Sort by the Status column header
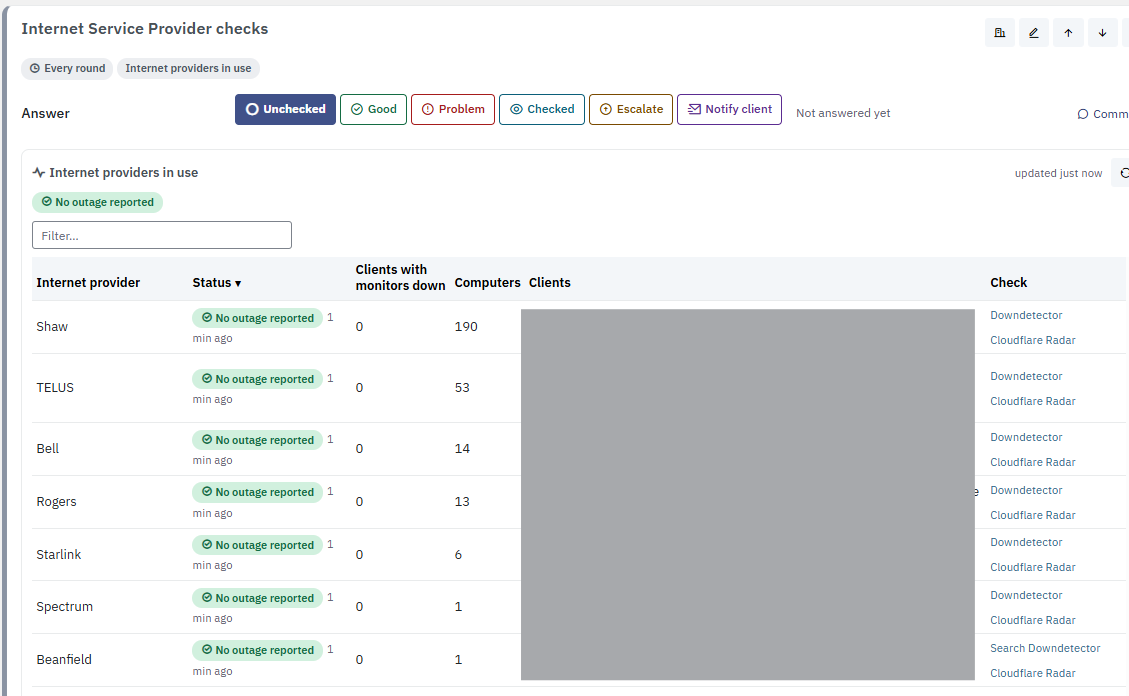 point(217,283)
